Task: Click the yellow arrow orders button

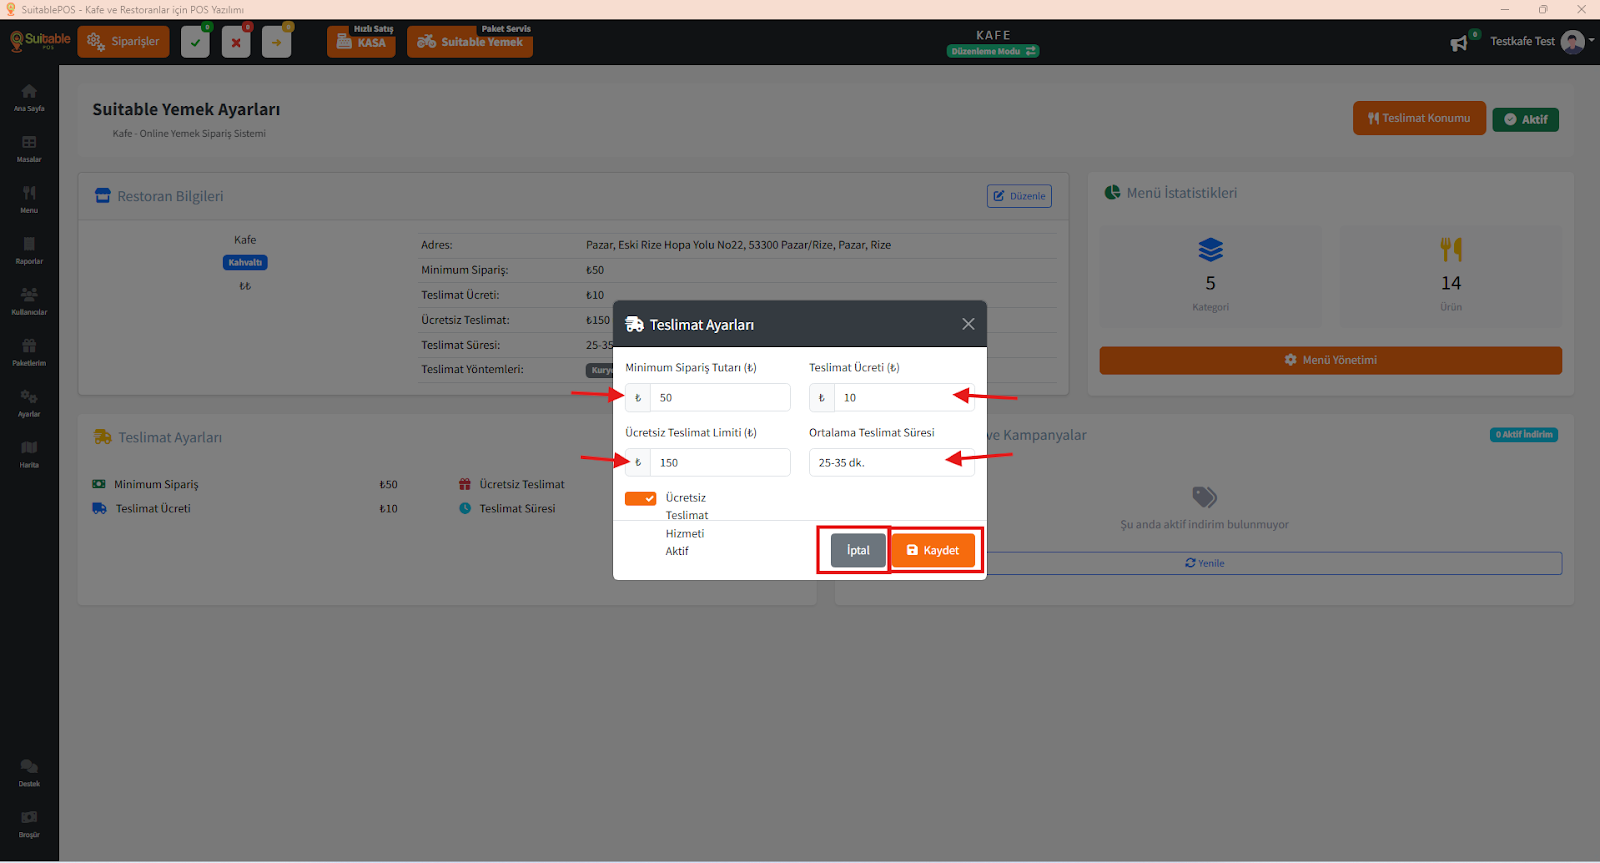Action: (x=277, y=42)
